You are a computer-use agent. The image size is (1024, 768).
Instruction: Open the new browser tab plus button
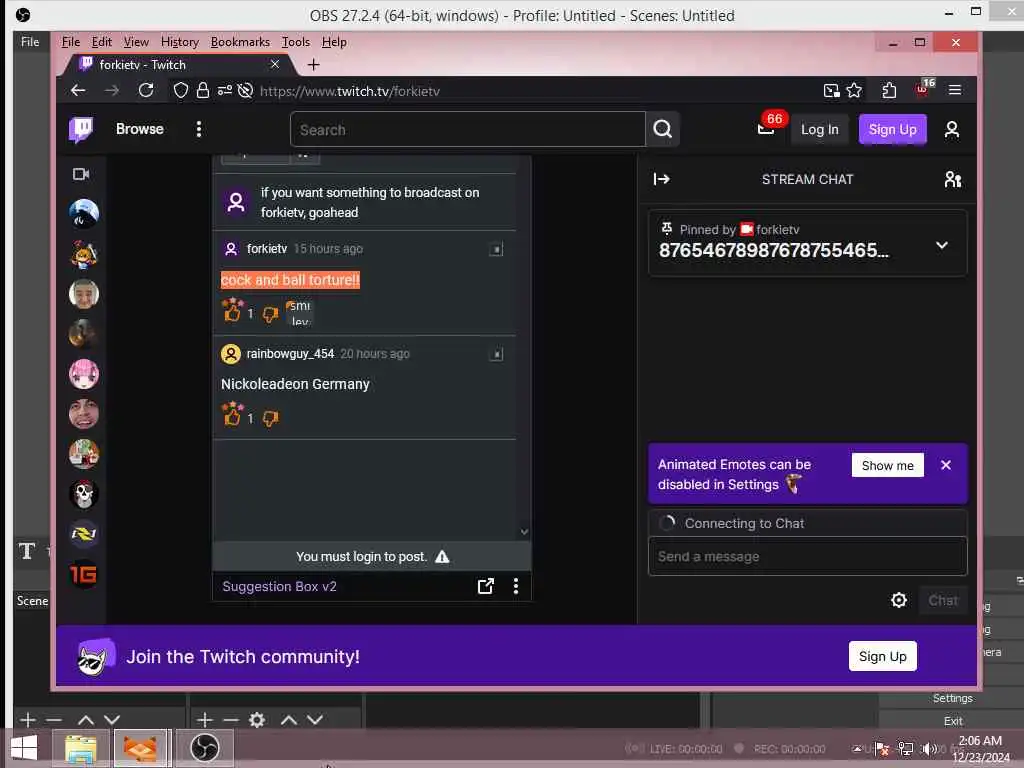[x=313, y=64]
